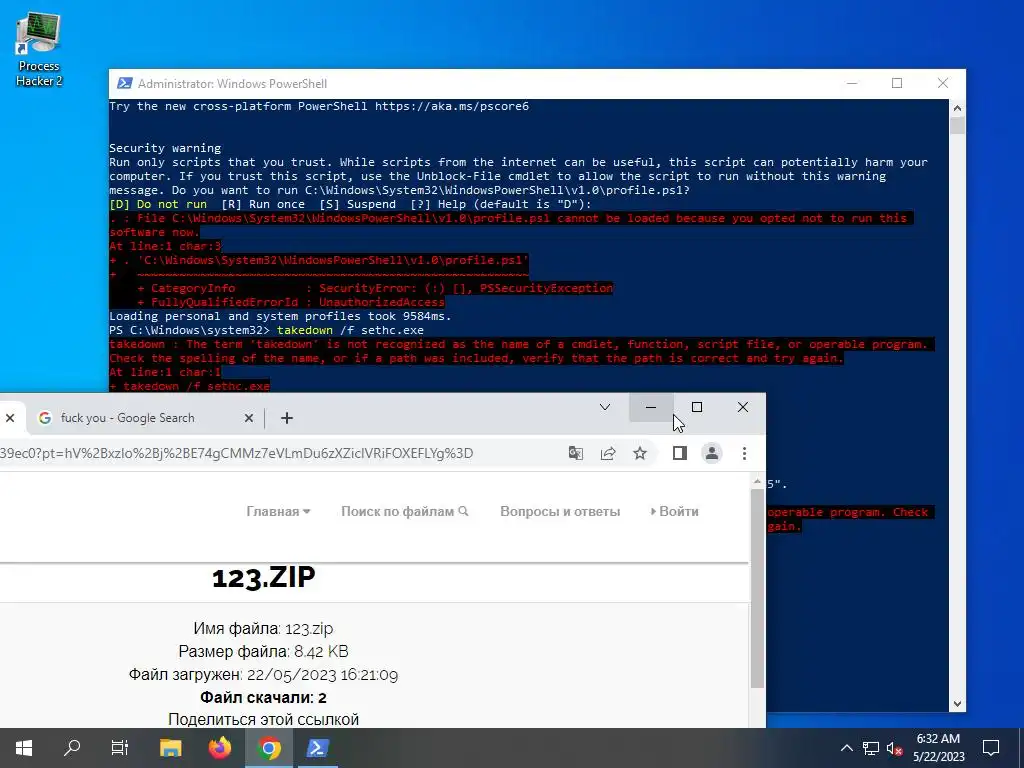This screenshot has width=1024, height=768.
Task: Click the share page icon in the address bar
Action: coord(608,453)
